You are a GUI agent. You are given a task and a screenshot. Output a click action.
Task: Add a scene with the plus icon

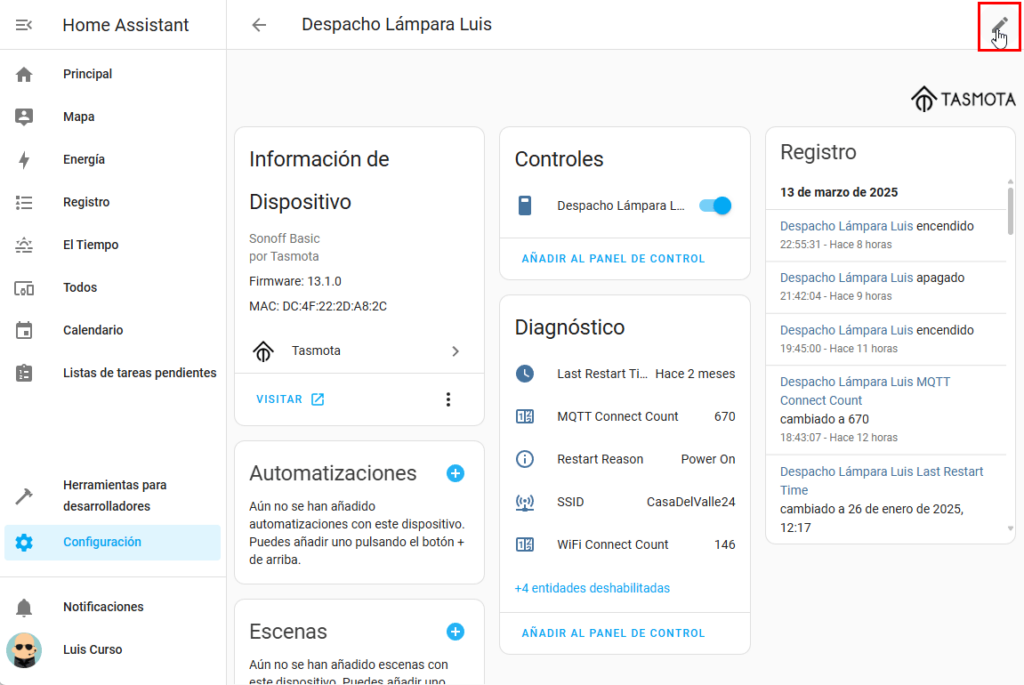(x=455, y=631)
